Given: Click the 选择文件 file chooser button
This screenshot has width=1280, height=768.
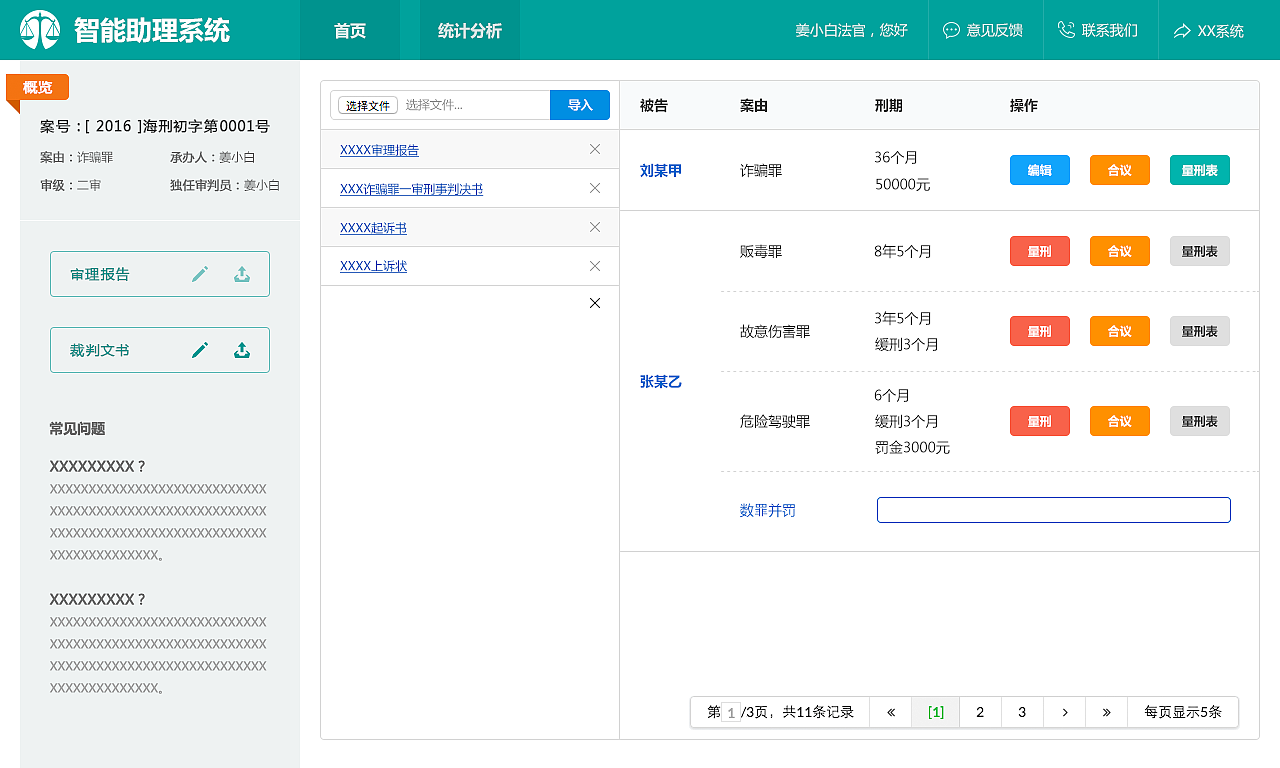Looking at the screenshot, I should 368,105.
